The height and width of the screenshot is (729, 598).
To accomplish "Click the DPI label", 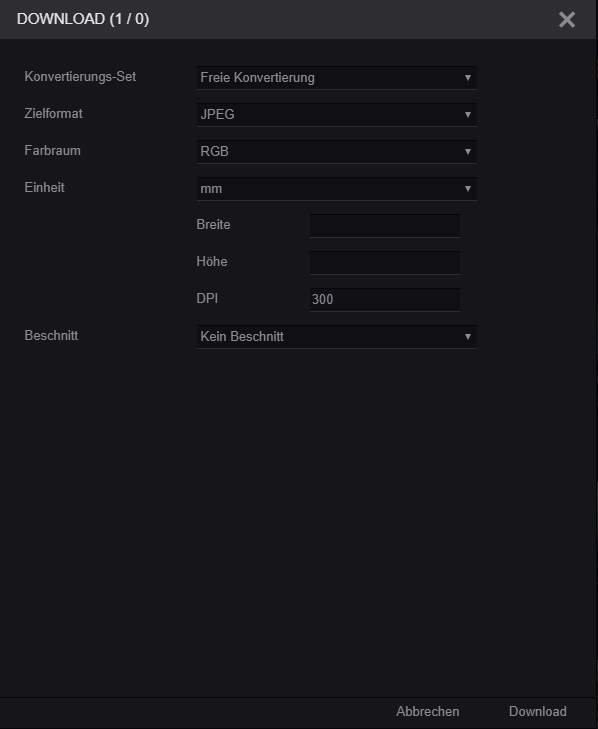I will click(x=207, y=298).
